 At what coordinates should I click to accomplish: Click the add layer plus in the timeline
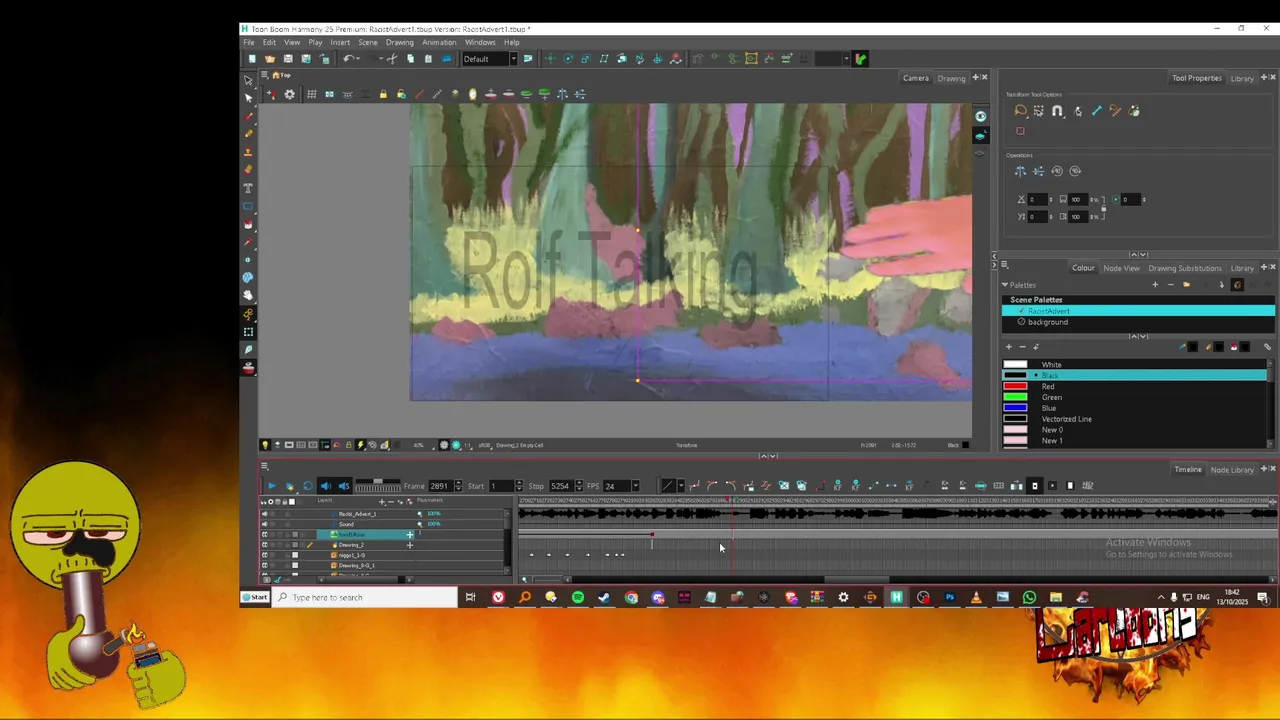click(382, 501)
